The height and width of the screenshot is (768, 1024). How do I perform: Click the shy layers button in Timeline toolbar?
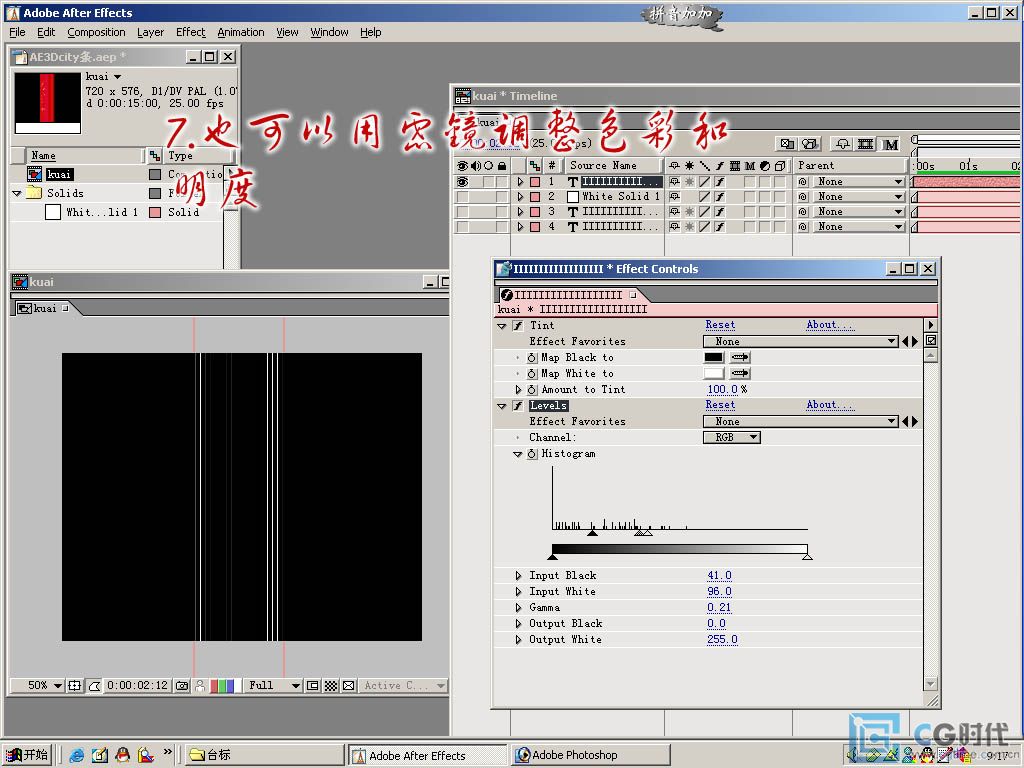pyautogui.click(x=842, y=144)
